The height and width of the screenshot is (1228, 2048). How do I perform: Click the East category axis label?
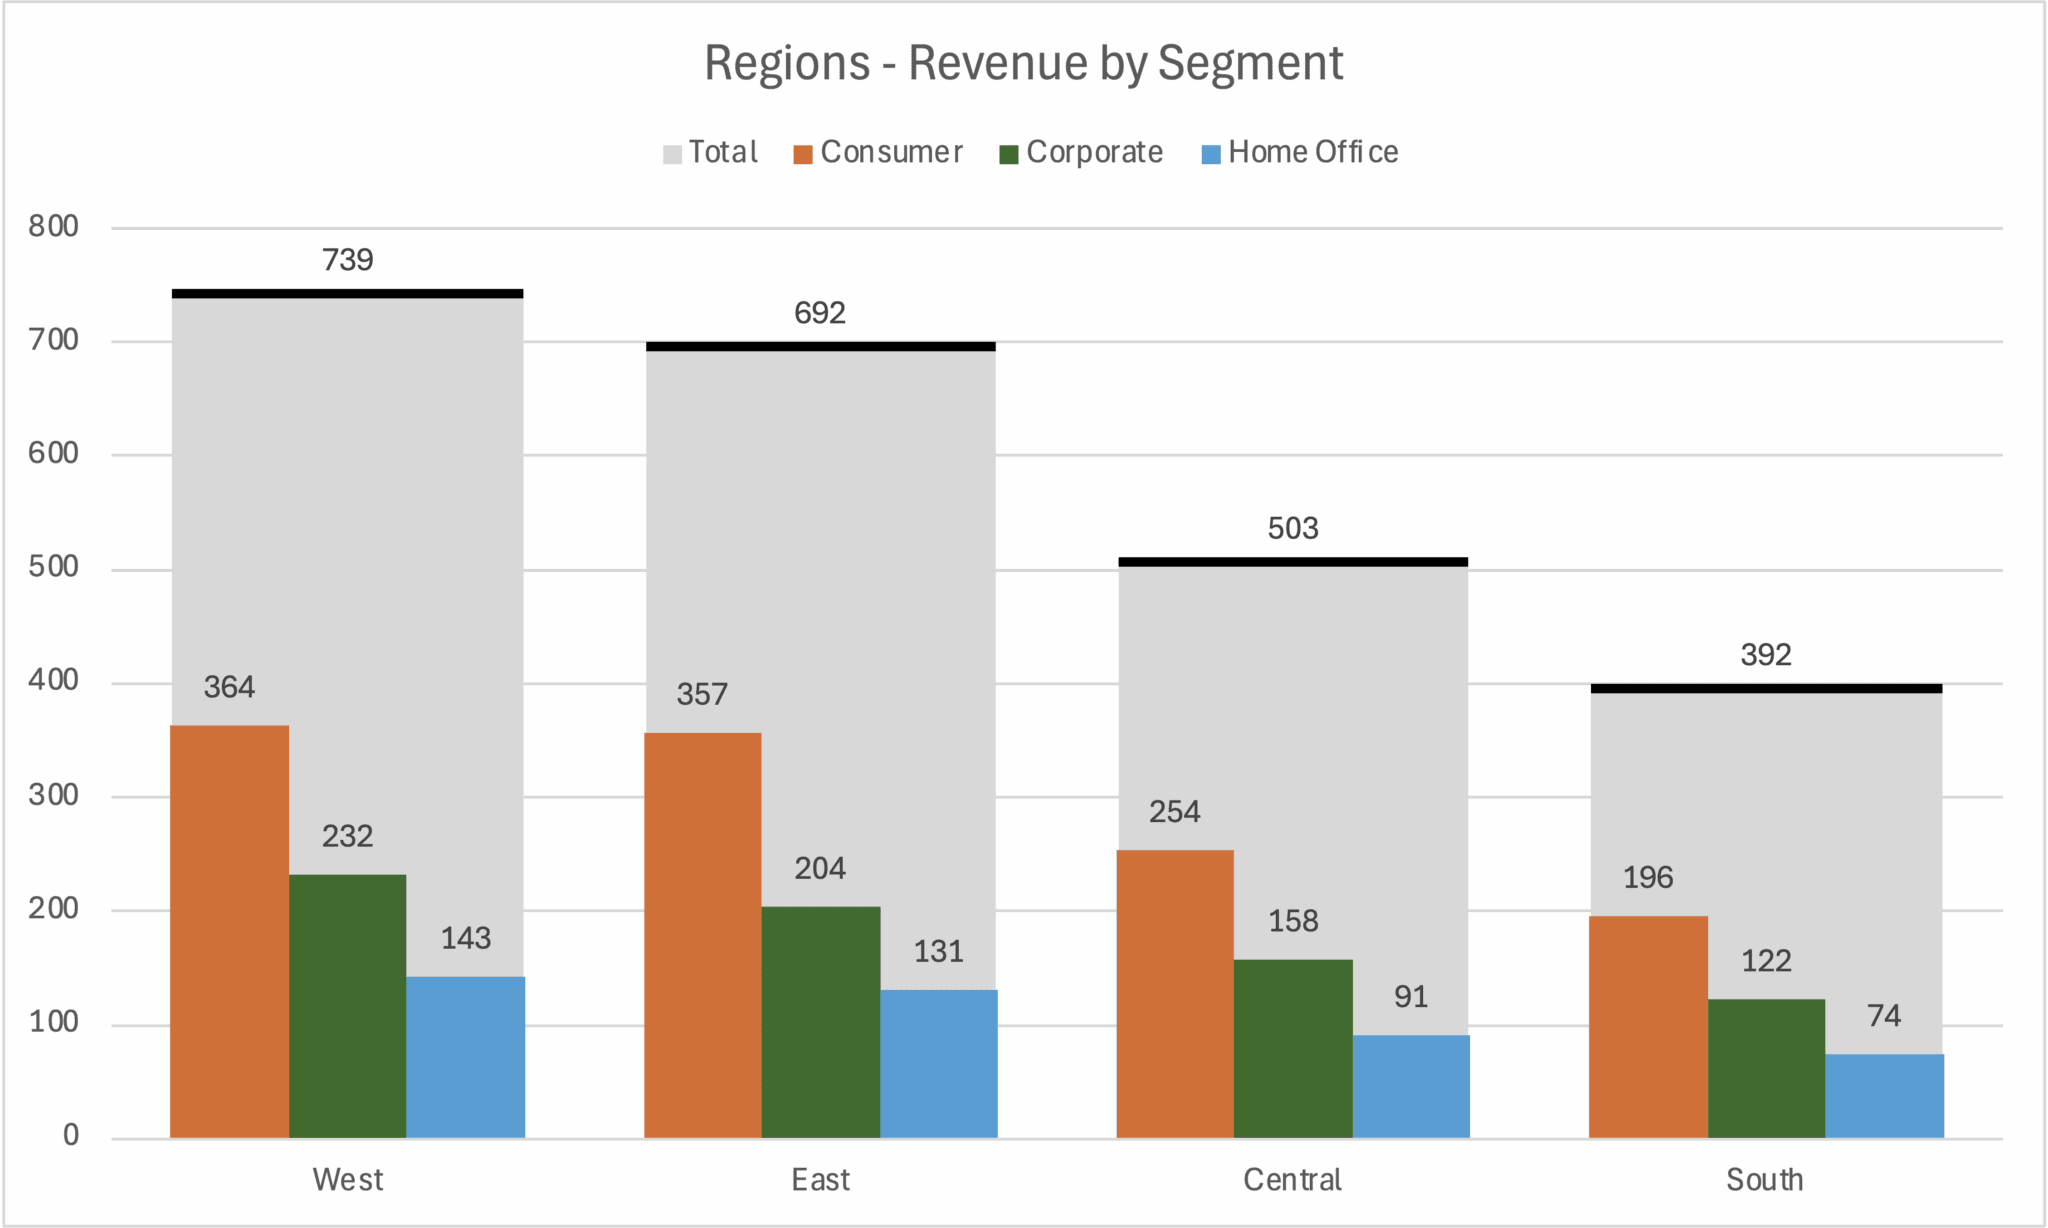pyautogui.click(x=820, y=1180)
